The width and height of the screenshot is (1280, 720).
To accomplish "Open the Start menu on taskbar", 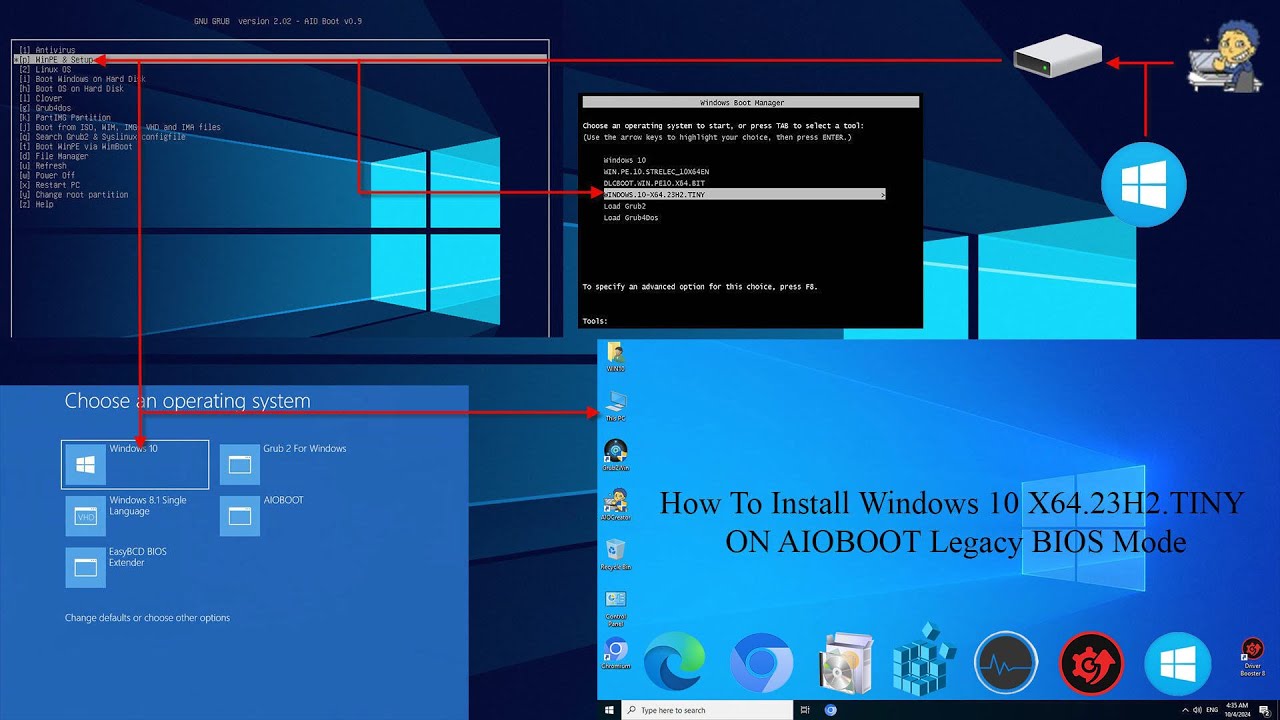I will (x=609, y=710).
